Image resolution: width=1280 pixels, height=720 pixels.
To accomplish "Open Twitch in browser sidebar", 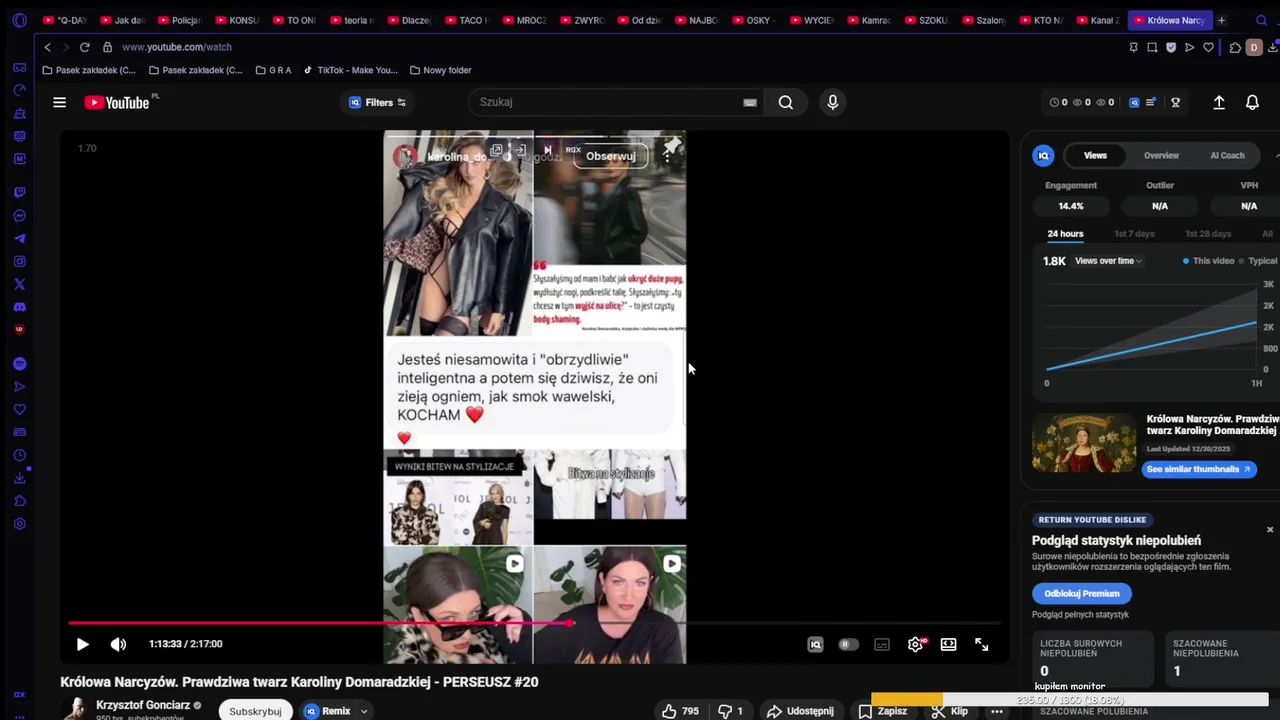I will click(19, 192).
